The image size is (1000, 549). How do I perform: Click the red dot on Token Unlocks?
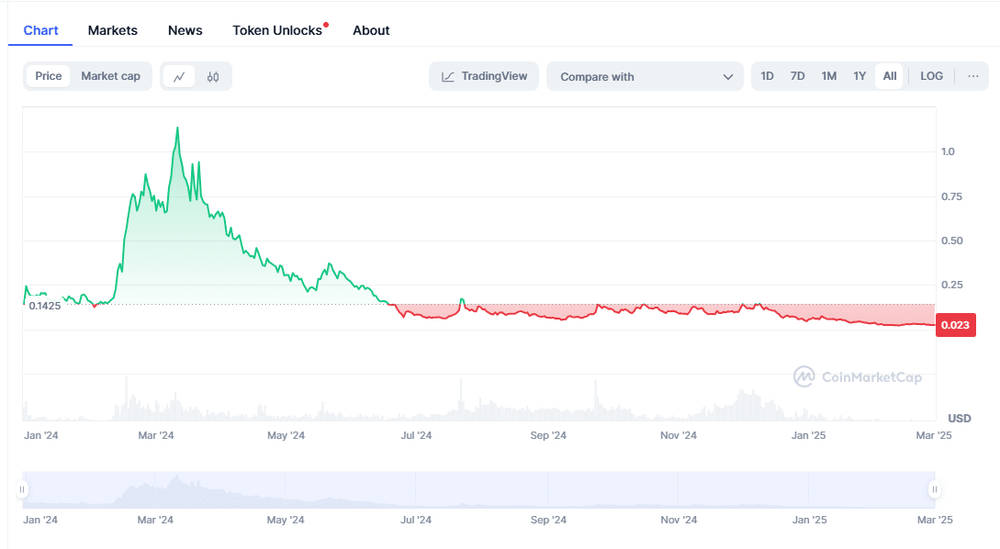tap(326, 25)
